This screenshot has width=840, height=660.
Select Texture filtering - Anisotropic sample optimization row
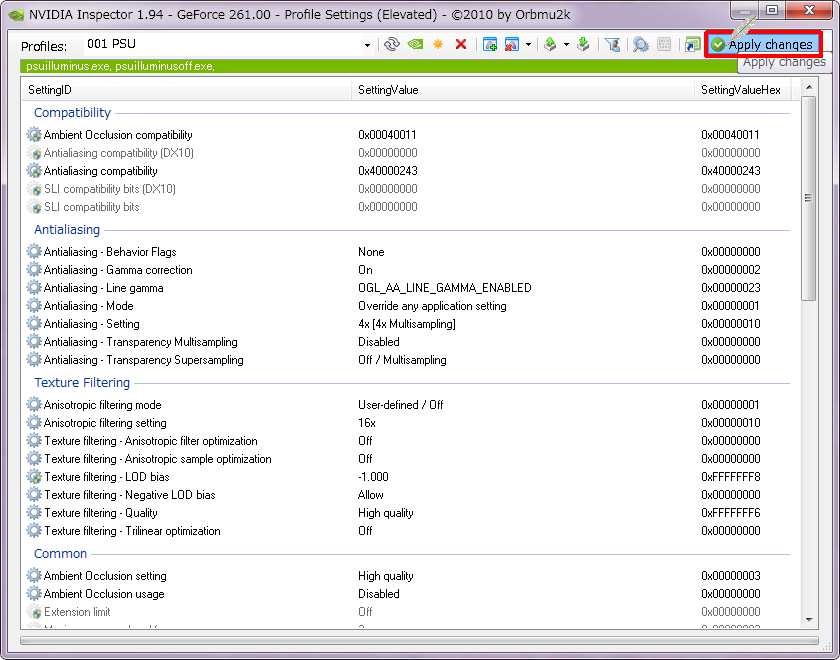(407, 459)
